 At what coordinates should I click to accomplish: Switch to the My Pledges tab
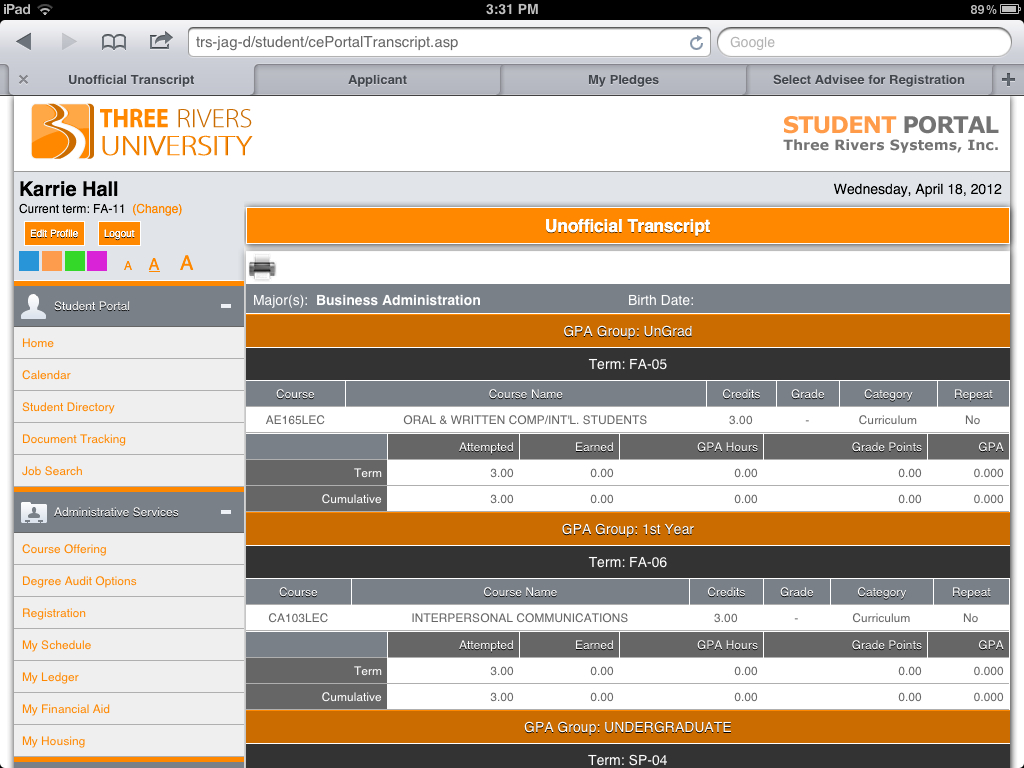point(623,80)
